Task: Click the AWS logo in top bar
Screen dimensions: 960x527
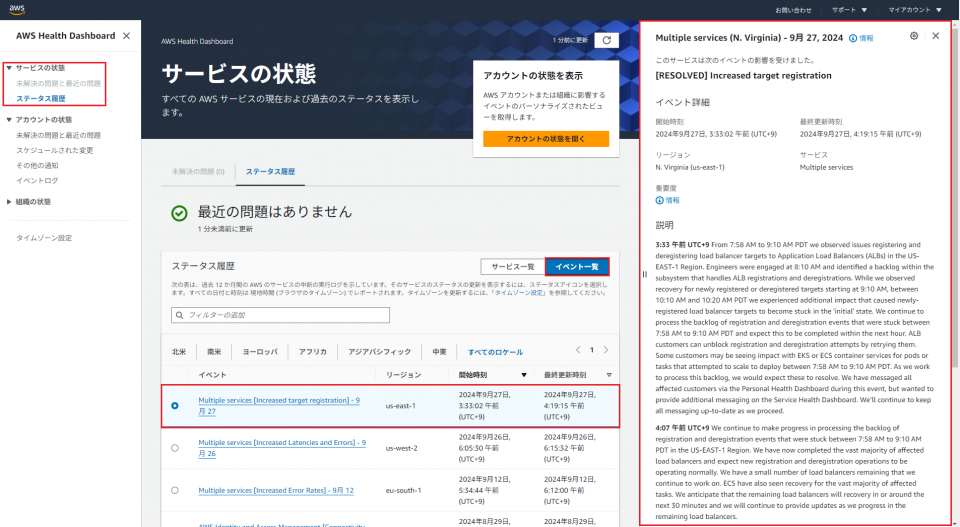Action: (x=17, y=9)
